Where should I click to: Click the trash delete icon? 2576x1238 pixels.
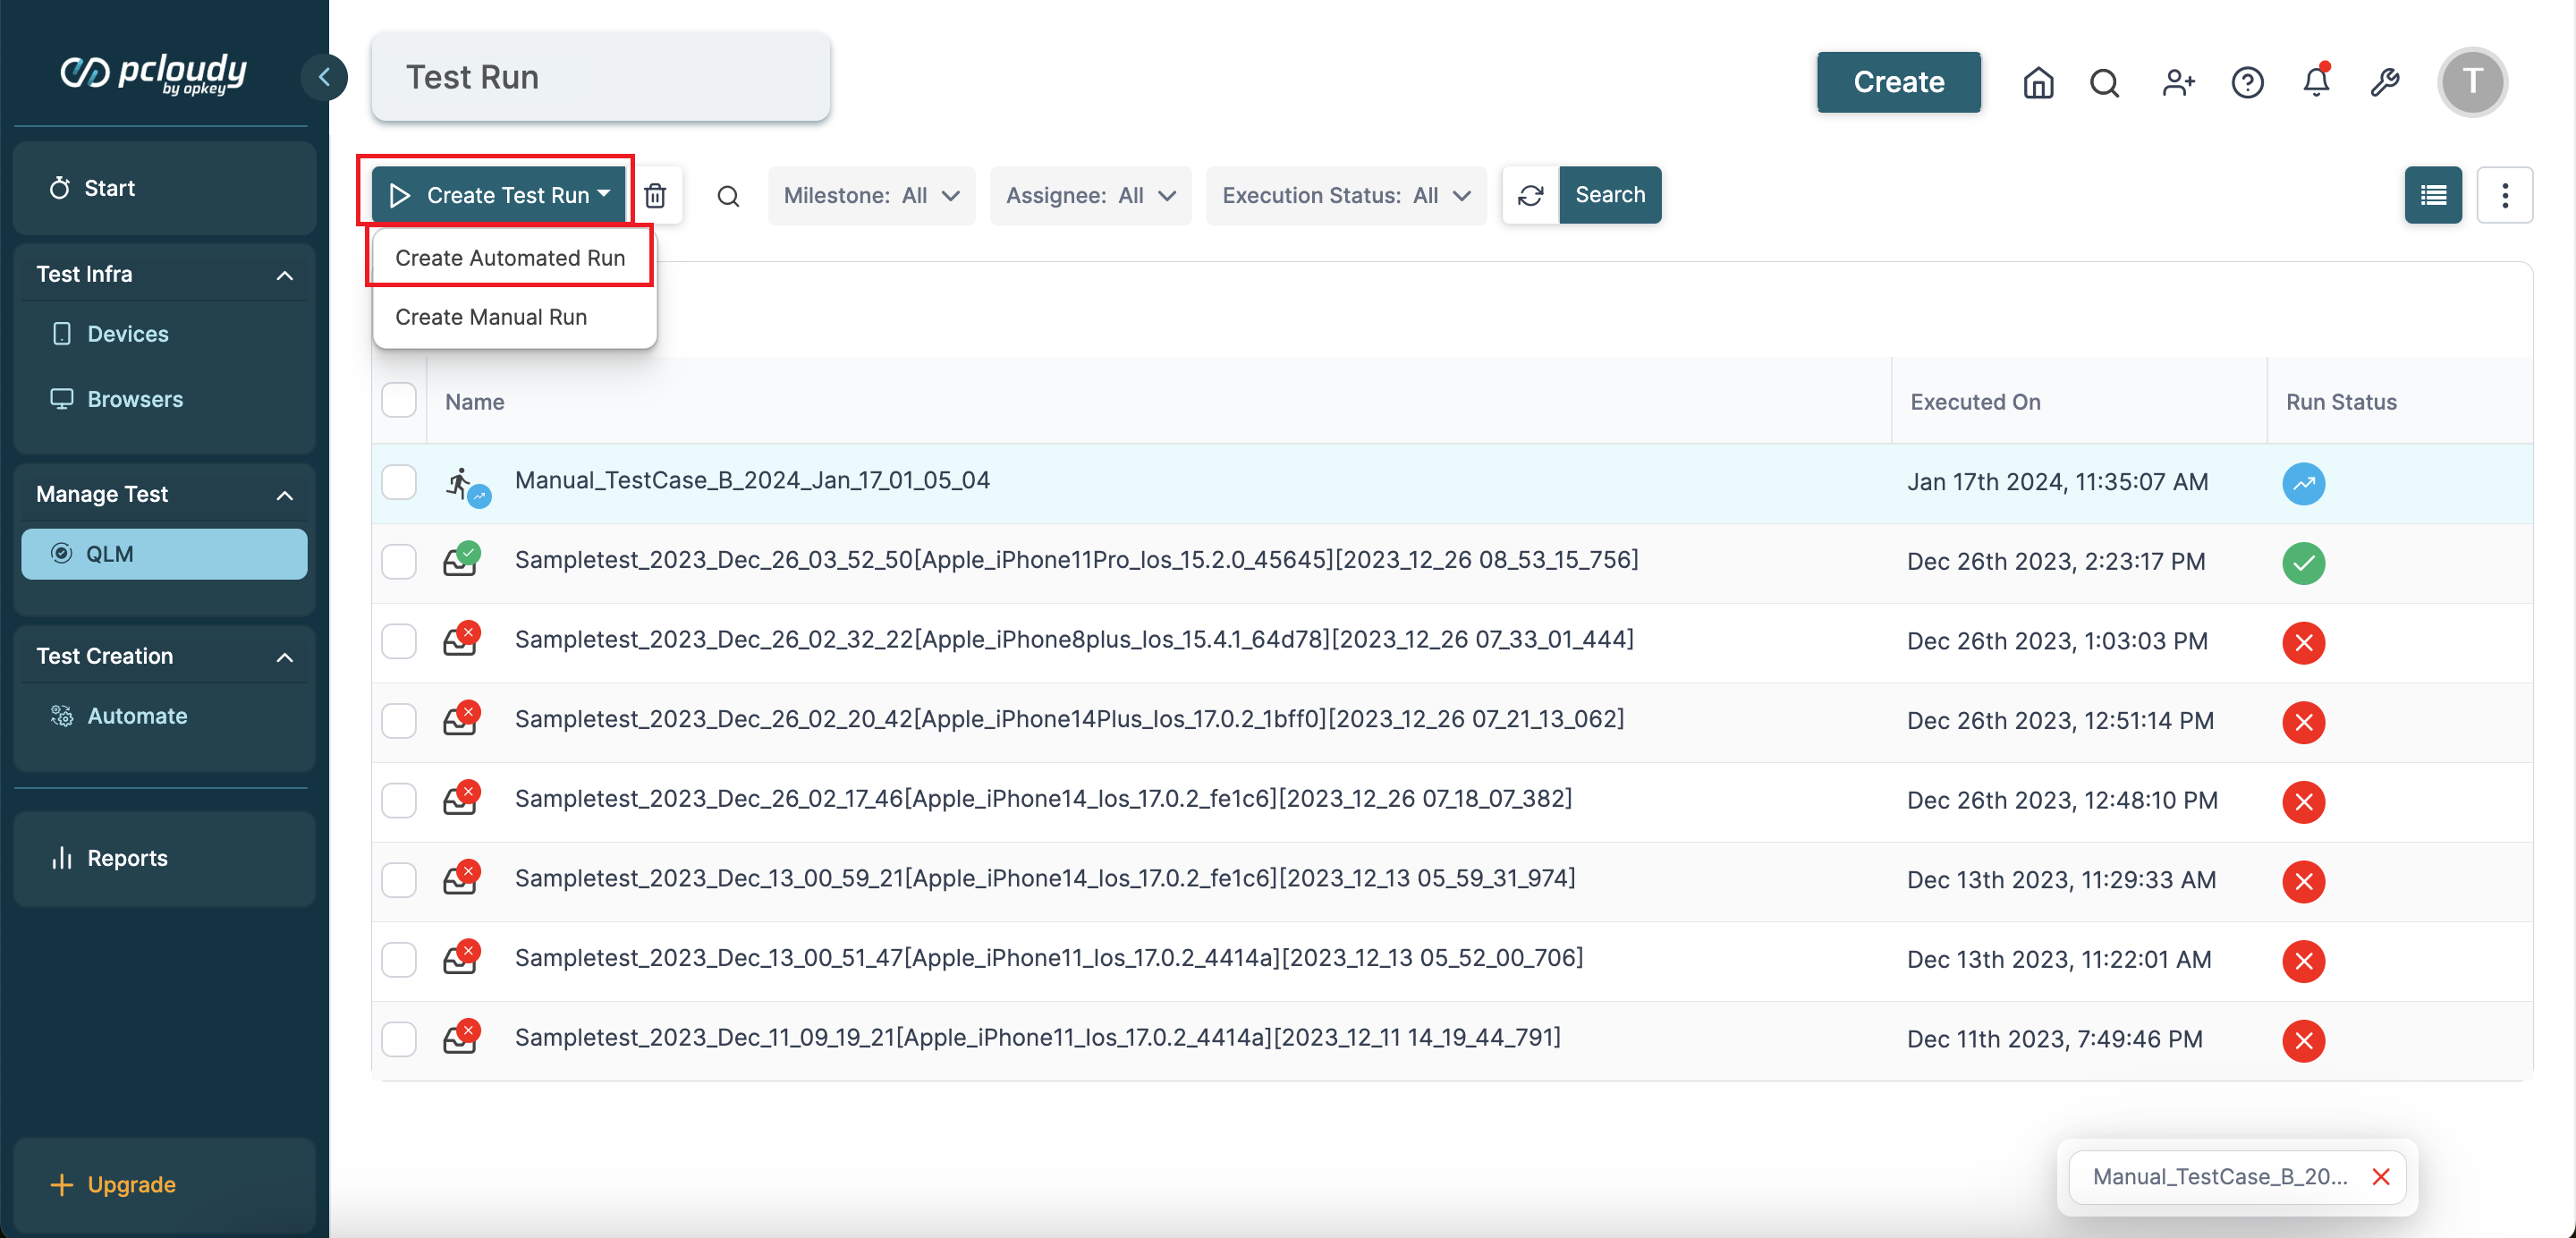pos(655,195)
